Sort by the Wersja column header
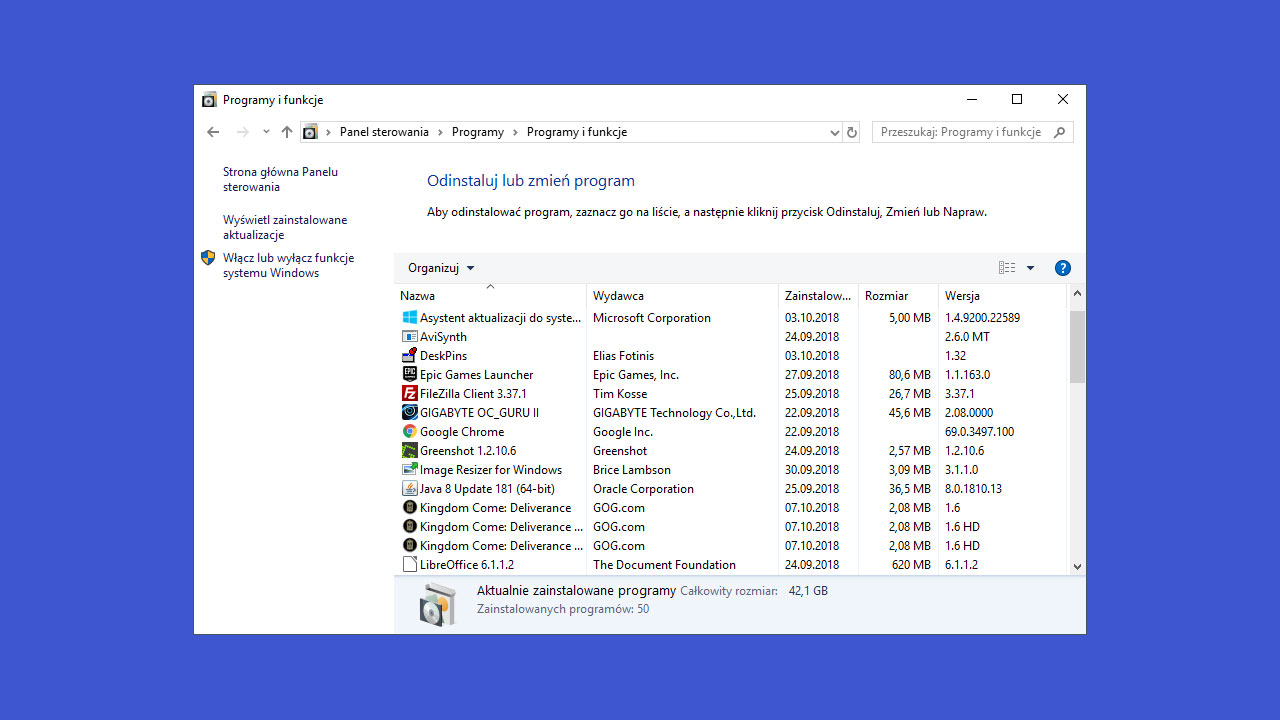The height and width of the screenshot is (720, 1280). (x=1003, y=296)
